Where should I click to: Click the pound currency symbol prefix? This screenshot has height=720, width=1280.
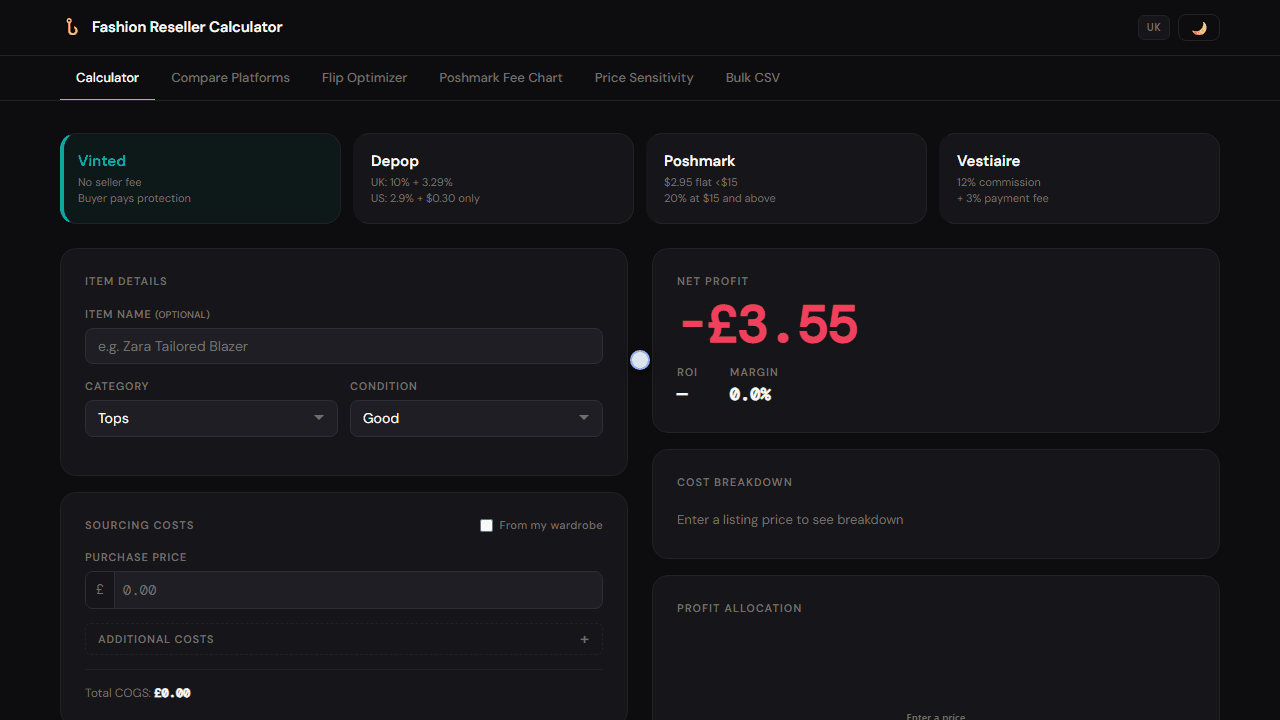point(100,590)
